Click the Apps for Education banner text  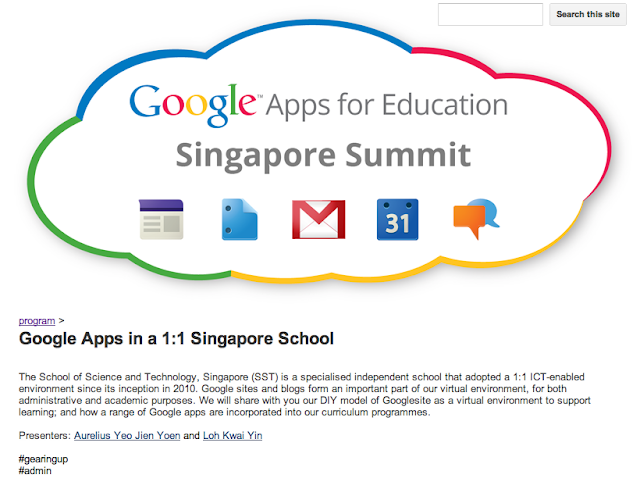[387, 106]
